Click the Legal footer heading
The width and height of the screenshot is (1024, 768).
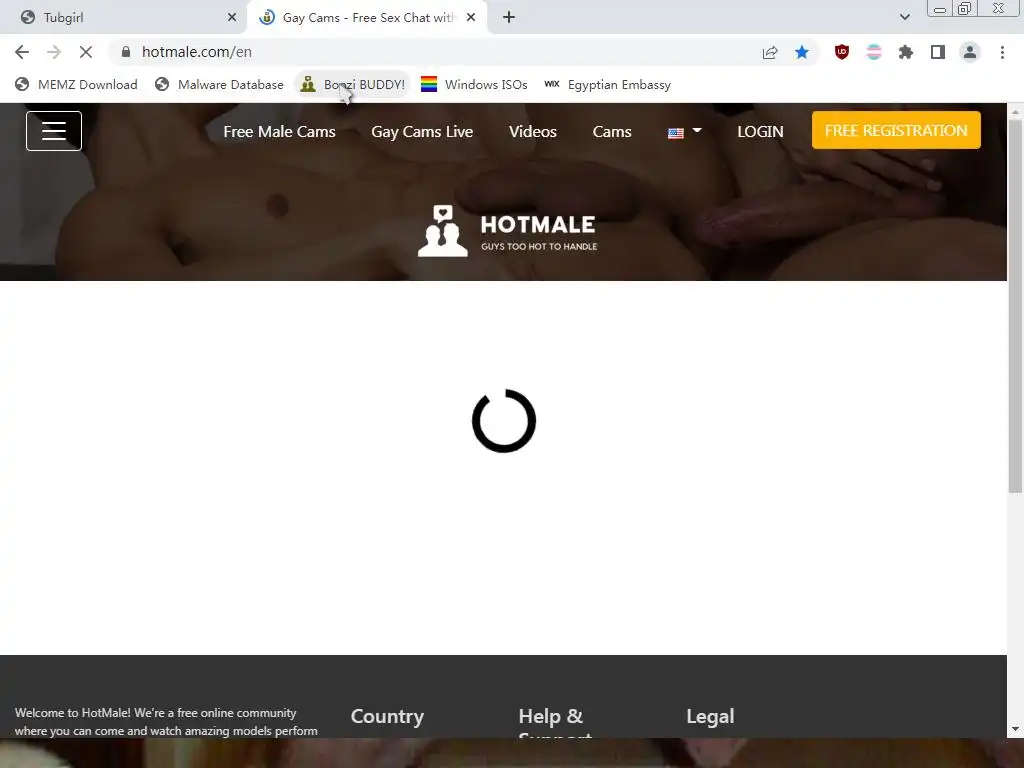click(x=711, y=716)
